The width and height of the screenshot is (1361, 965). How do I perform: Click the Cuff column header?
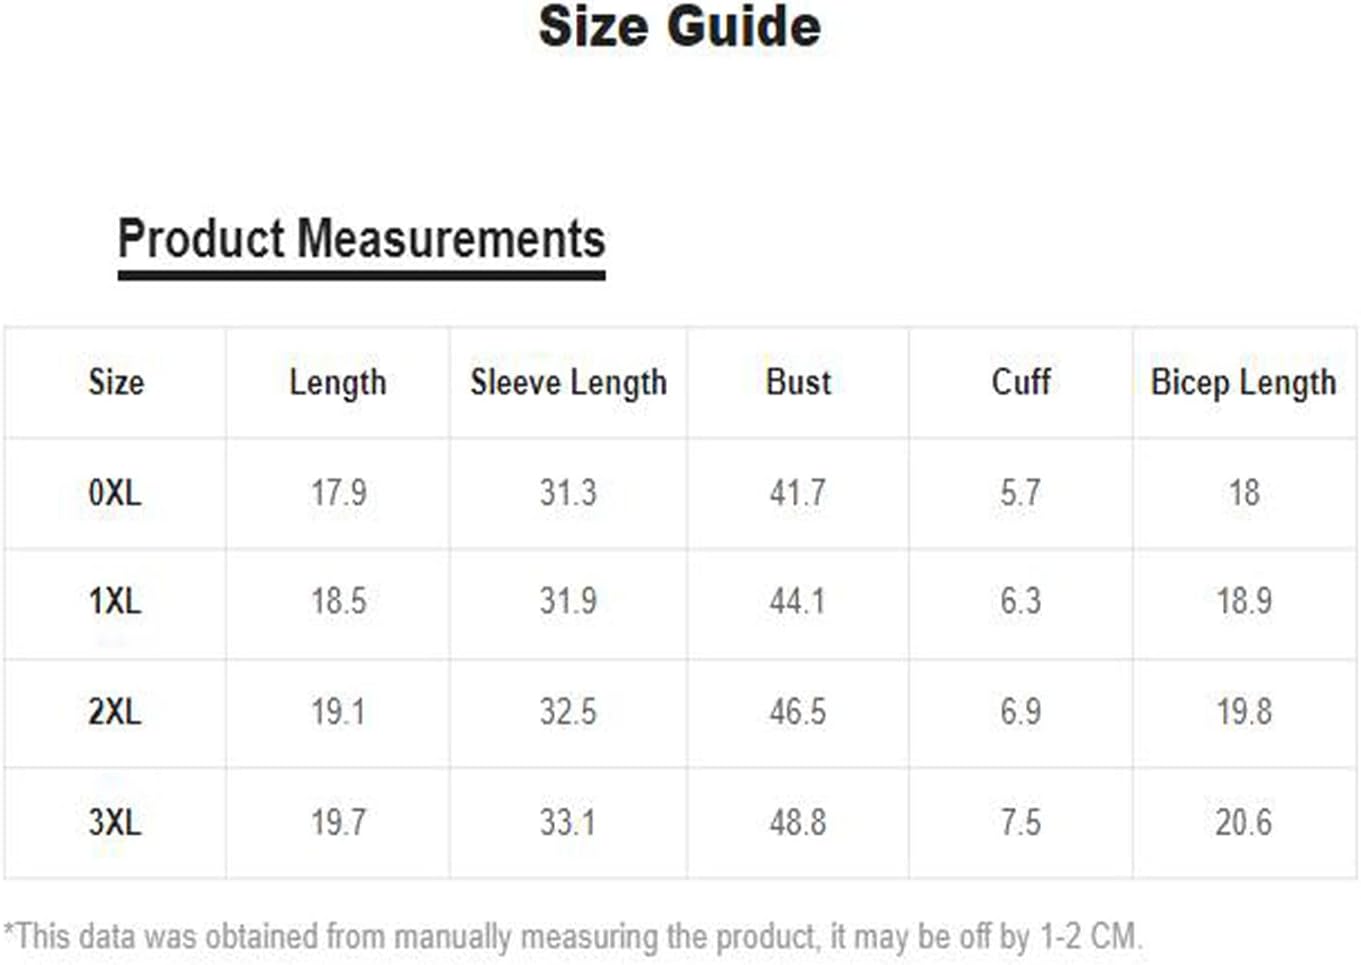tap(1021, 382)
